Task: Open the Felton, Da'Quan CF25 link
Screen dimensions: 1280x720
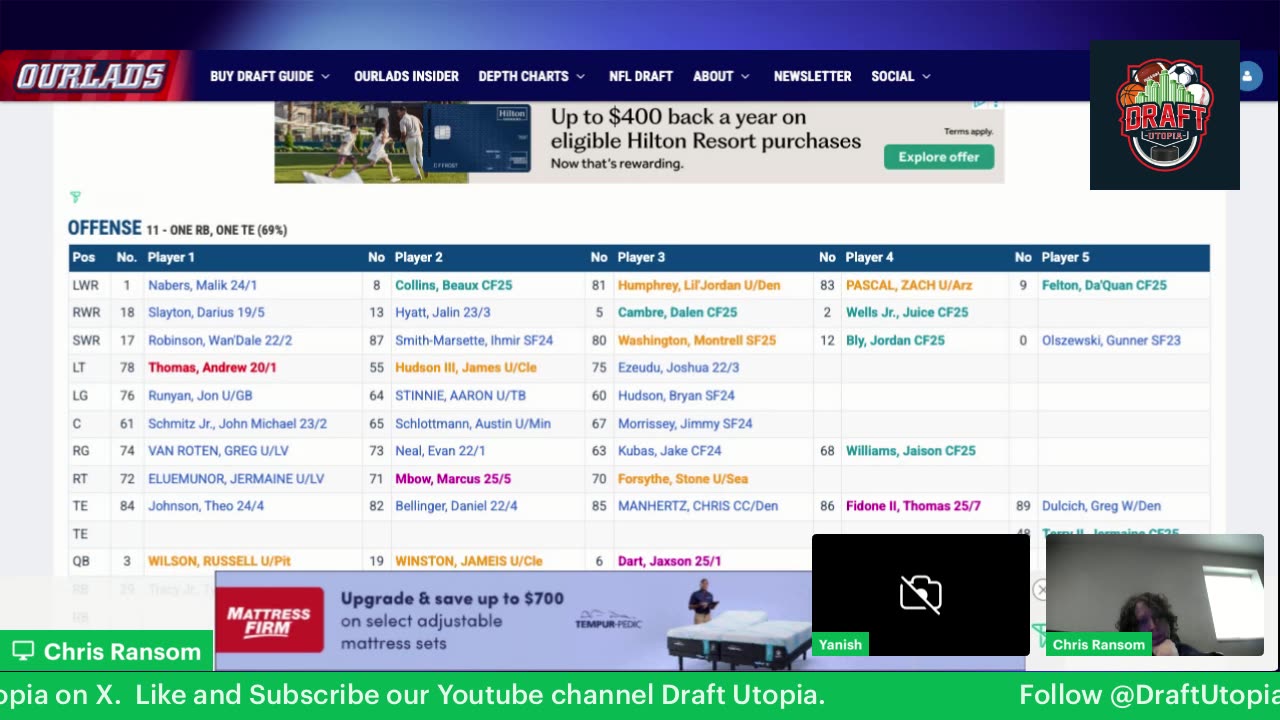Action: coord(1104,285)
